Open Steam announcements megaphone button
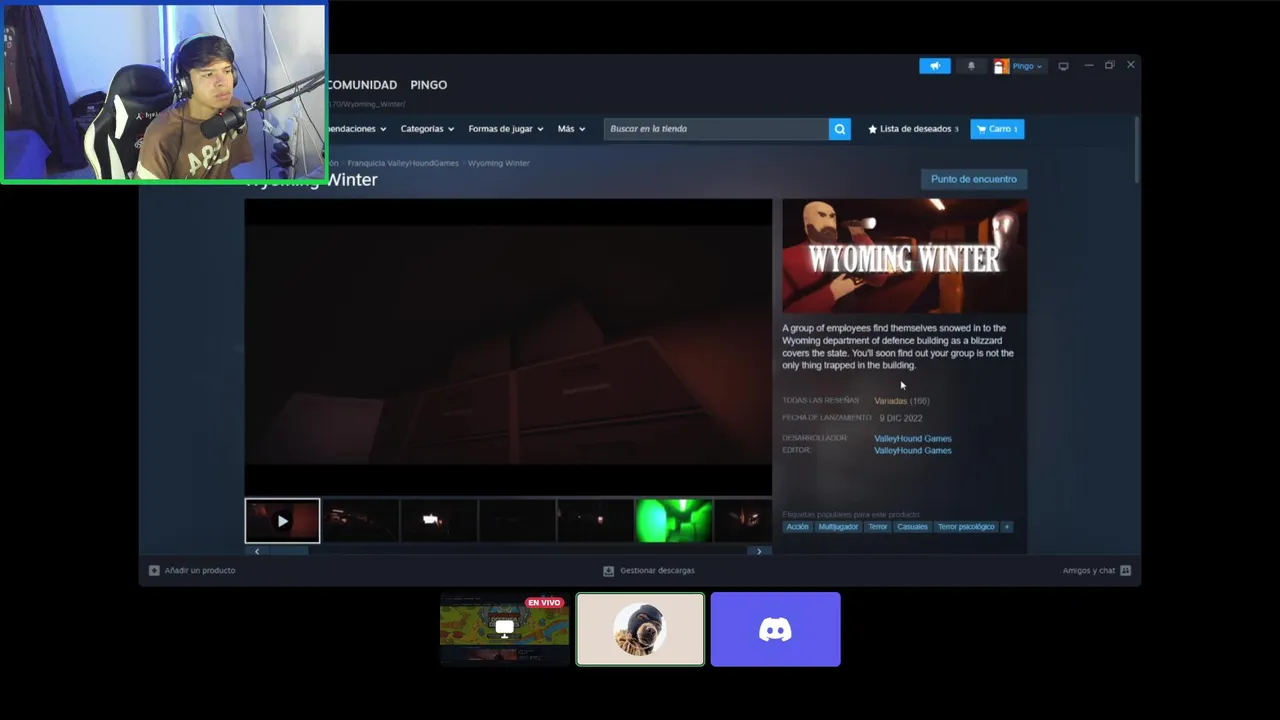Viewport: 1280px width, 720px height. (935, 66)
